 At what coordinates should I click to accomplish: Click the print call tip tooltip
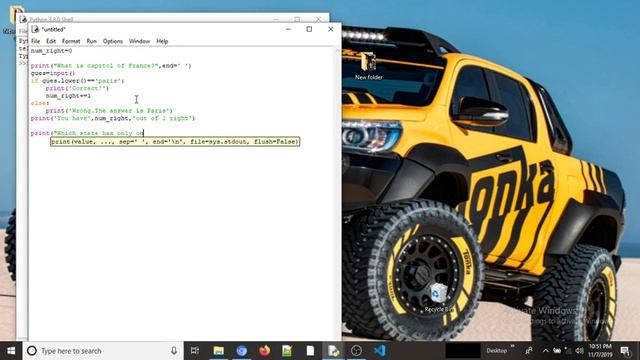[x=175, y=142]
